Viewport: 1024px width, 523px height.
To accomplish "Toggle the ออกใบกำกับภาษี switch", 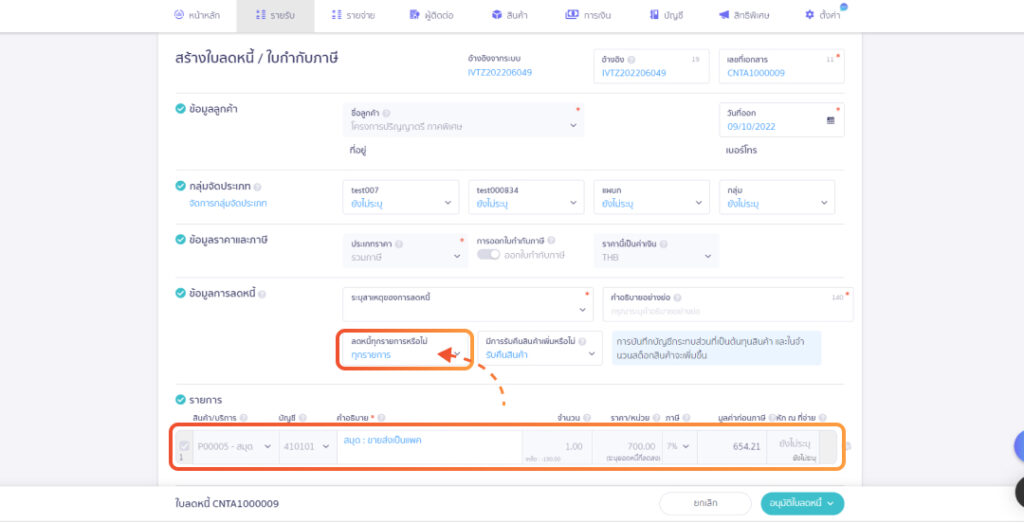I will pyautogui.click(x=488, y=255).
